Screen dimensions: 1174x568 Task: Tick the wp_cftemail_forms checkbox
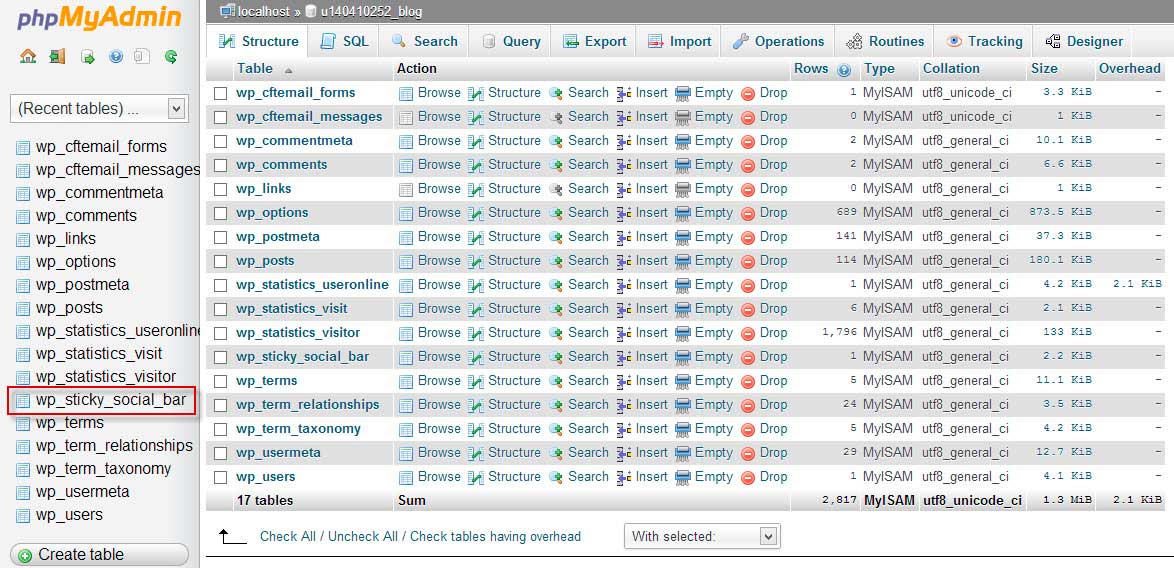[x=220, y=94]
